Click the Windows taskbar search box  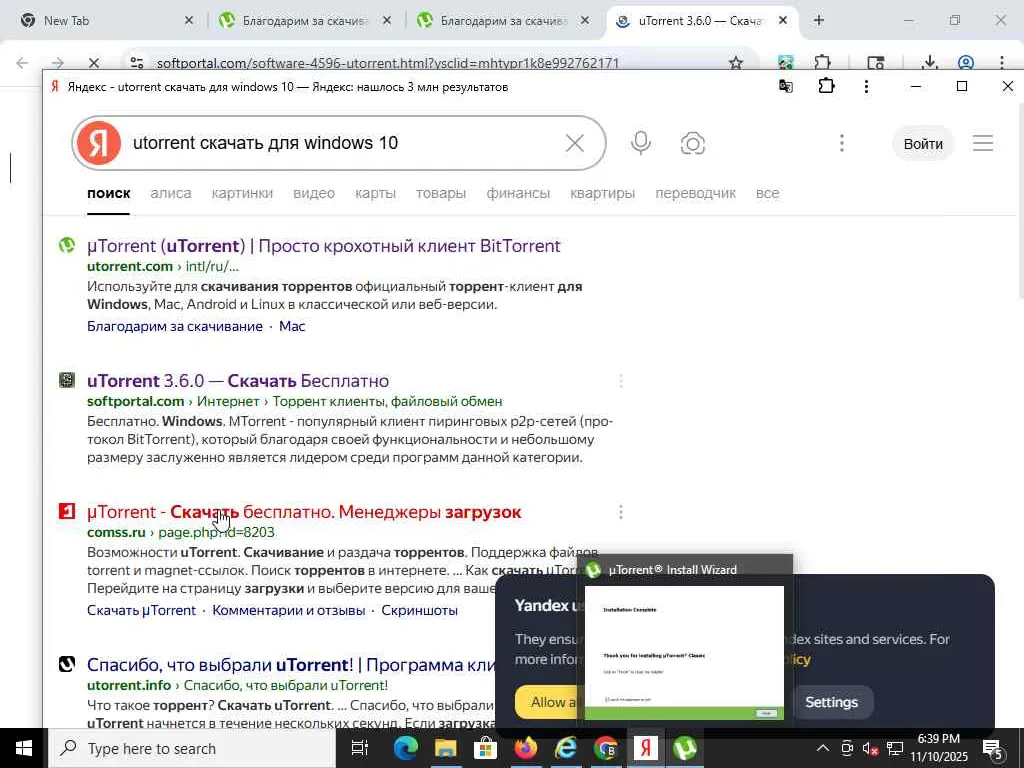[x=193, y=748]
